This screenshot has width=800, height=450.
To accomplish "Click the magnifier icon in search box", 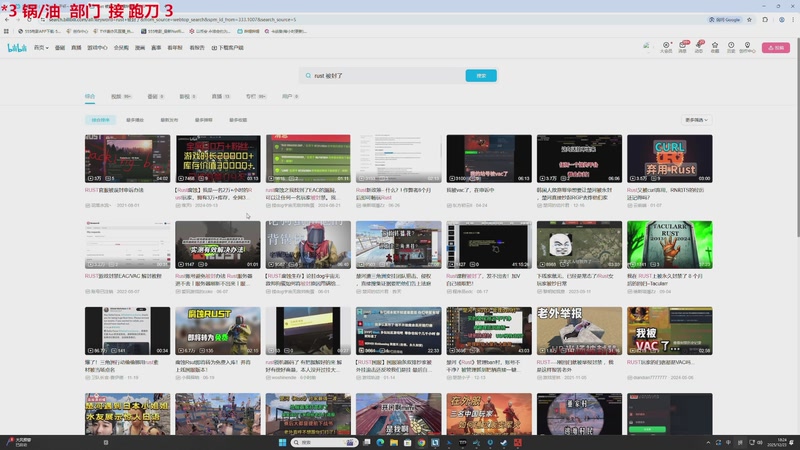I will pos(308,76).
